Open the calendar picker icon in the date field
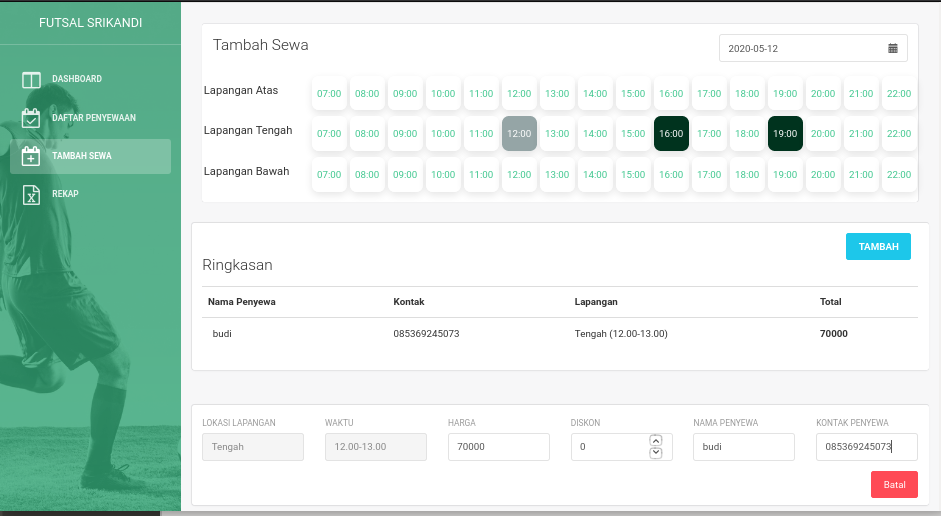This screenshot has height=516, width=941. click(x=892, y=48)
